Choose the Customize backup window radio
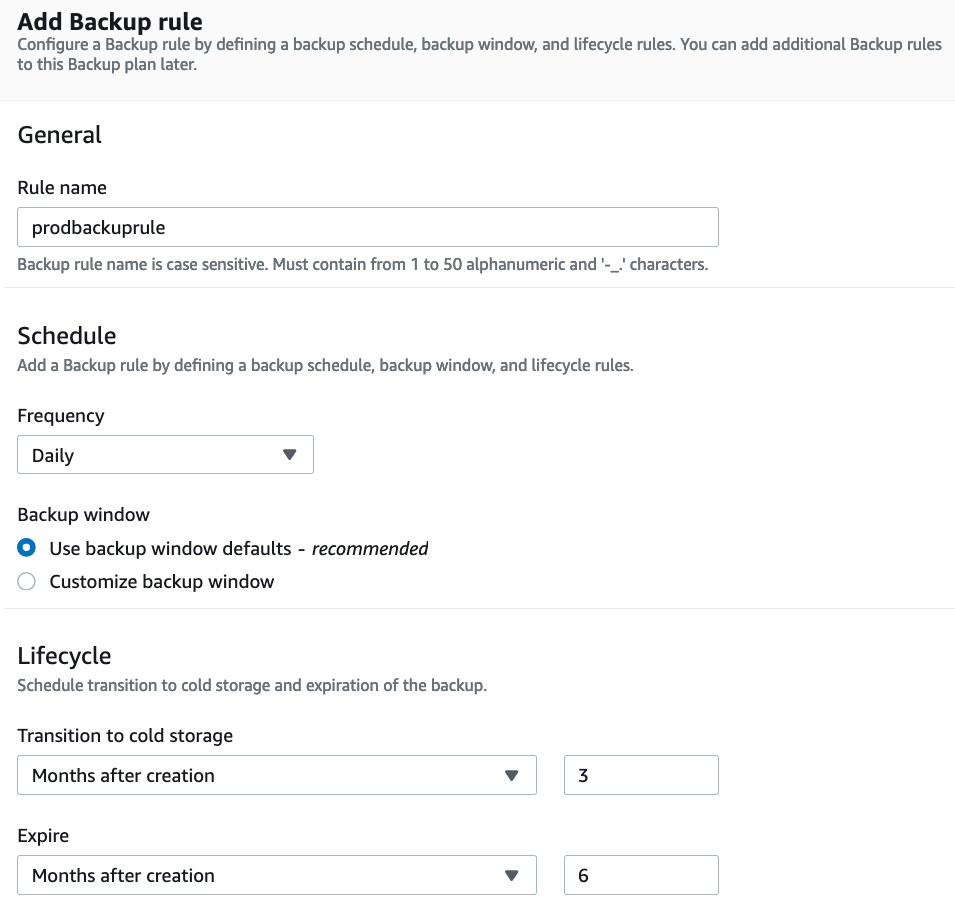The height and width of the screenshot is (908, 955). tap(27, 581)
